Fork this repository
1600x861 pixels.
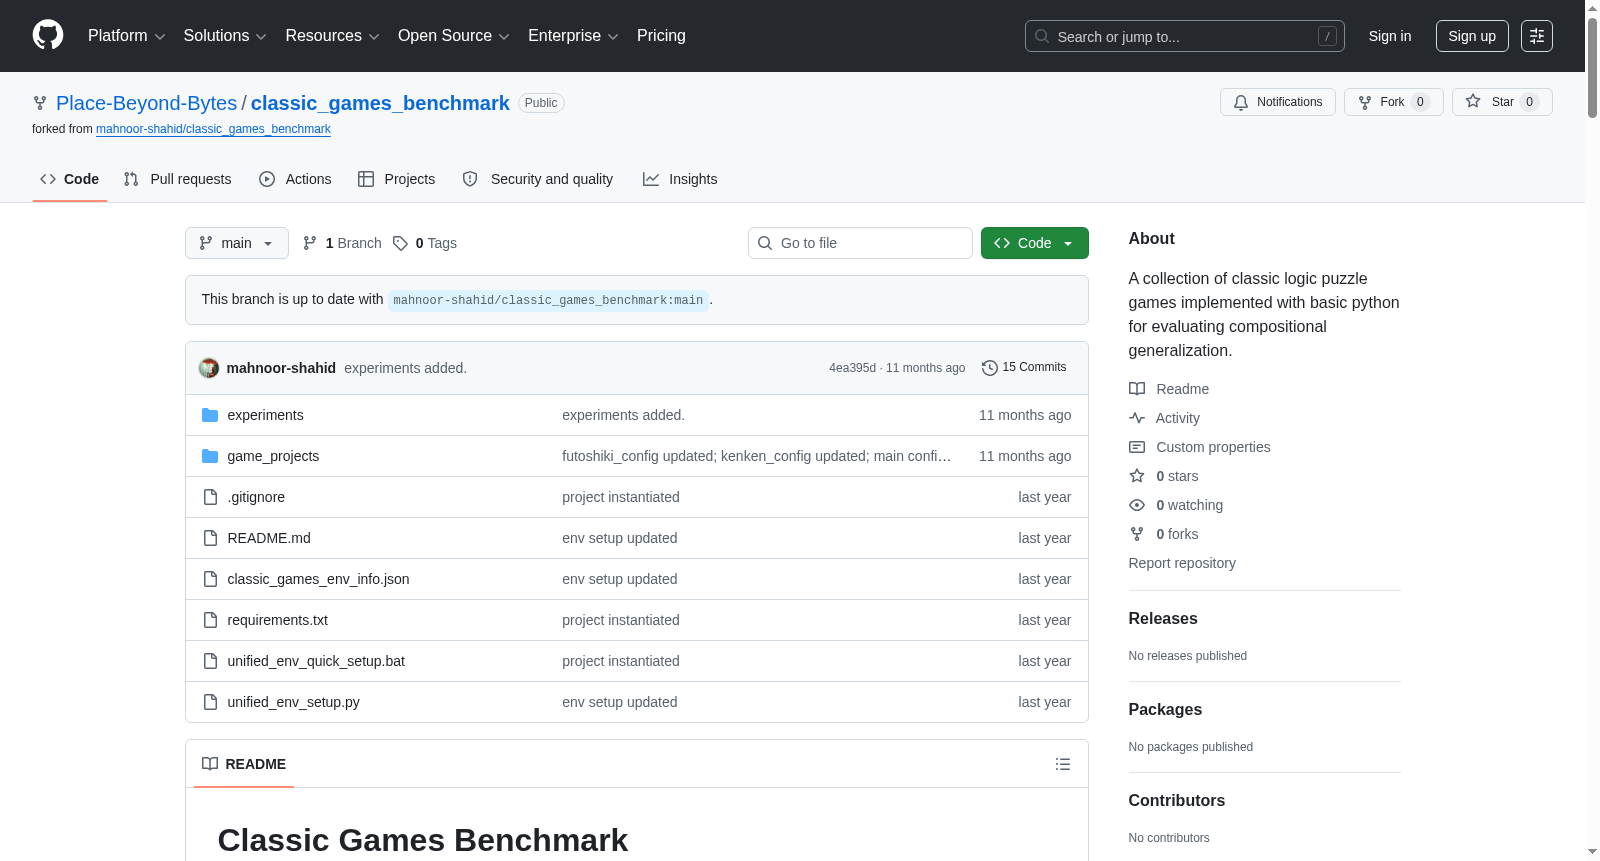point(1394,102)
